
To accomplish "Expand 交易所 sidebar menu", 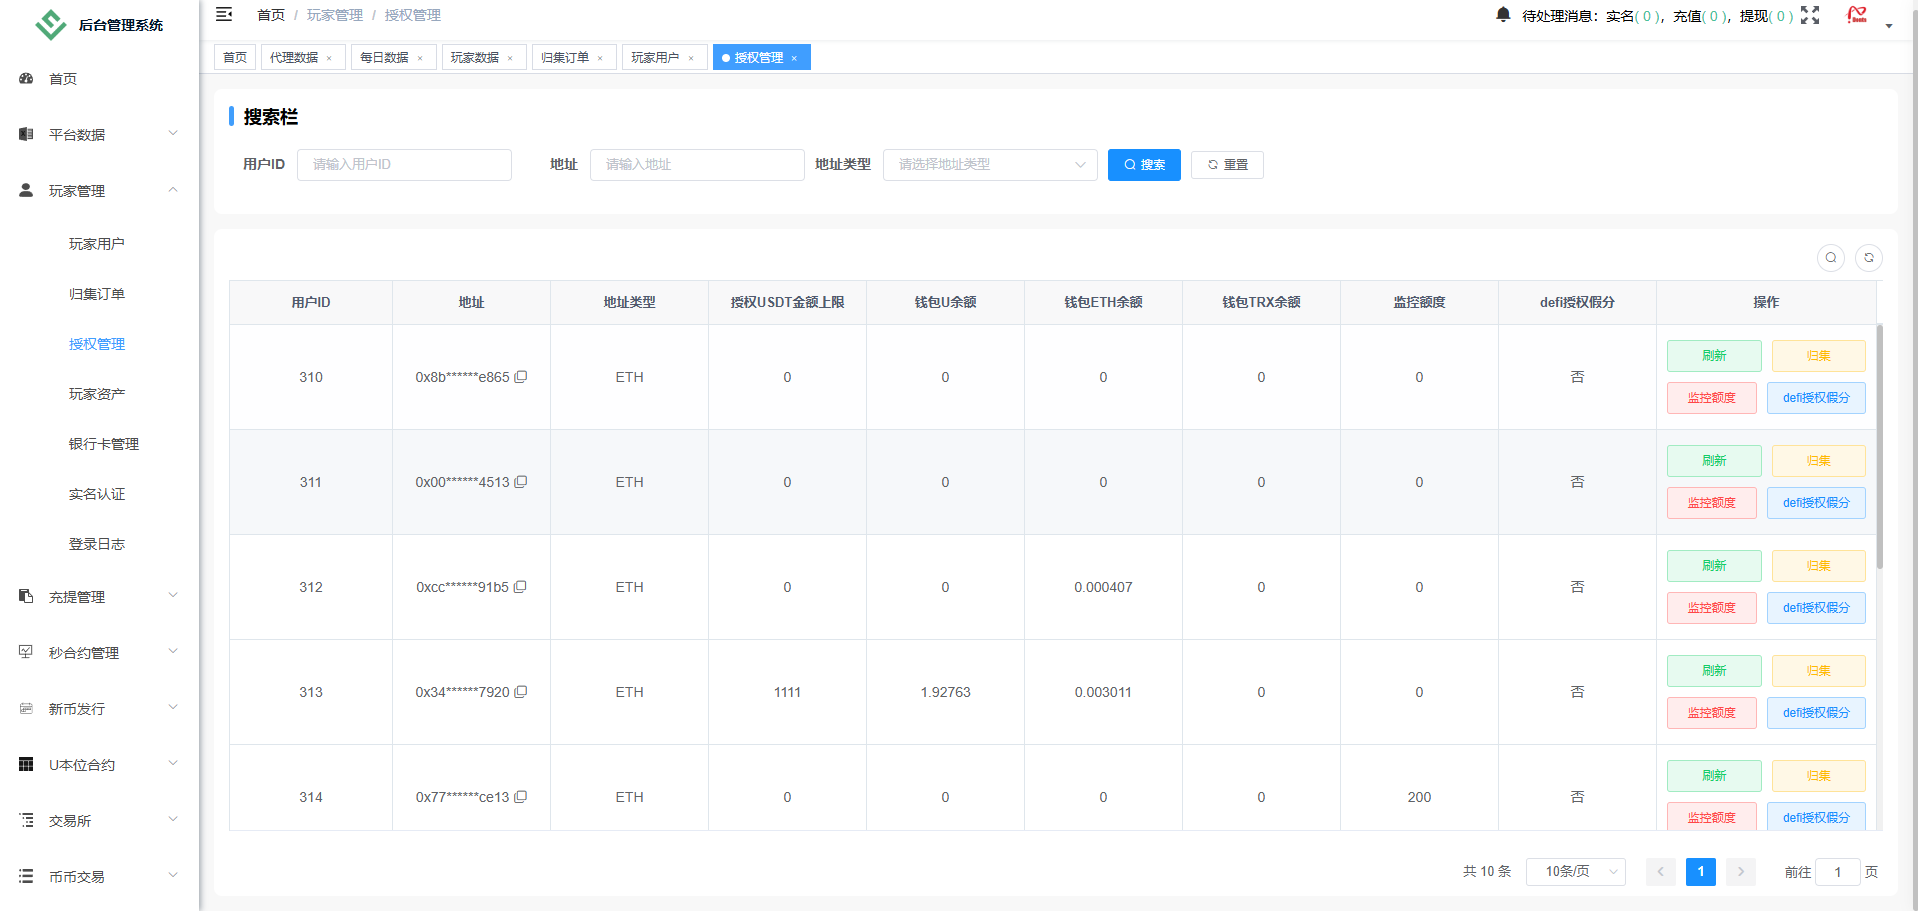I will click(x=100, y=821).
